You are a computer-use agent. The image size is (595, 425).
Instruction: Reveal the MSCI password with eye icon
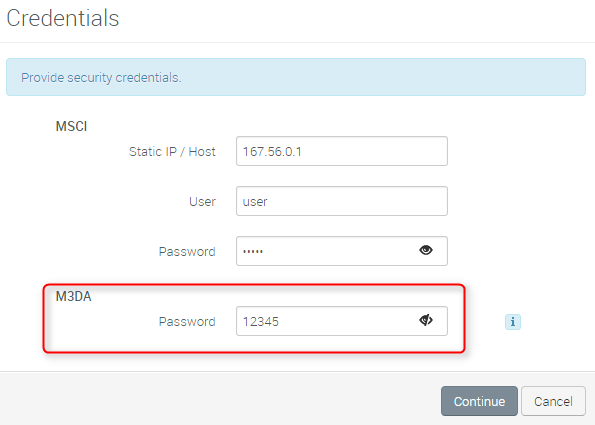[426, 250]
